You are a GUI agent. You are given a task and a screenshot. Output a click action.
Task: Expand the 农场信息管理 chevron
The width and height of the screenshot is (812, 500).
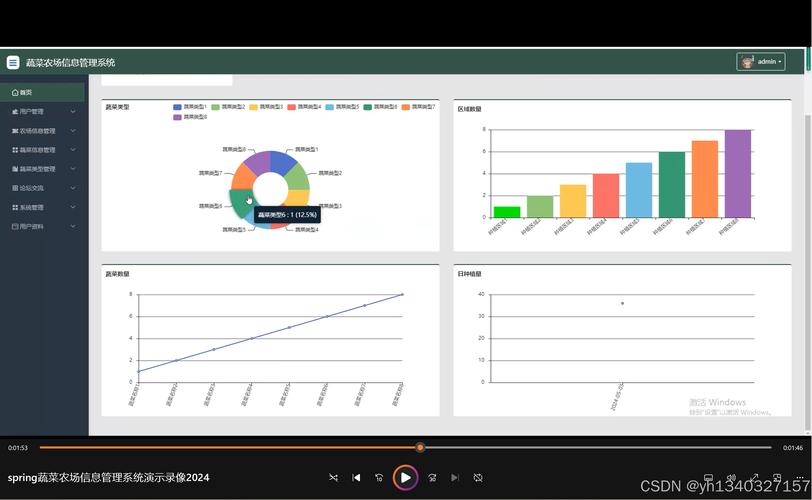tap(73, 131)
